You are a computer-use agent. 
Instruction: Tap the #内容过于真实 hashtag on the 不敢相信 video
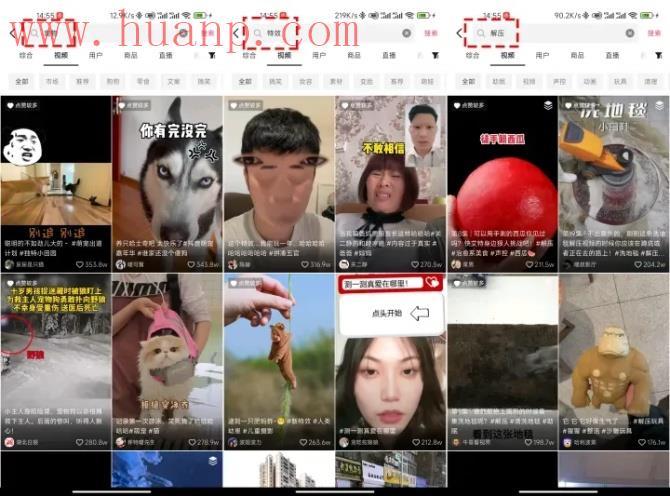(x=406, y=244)
